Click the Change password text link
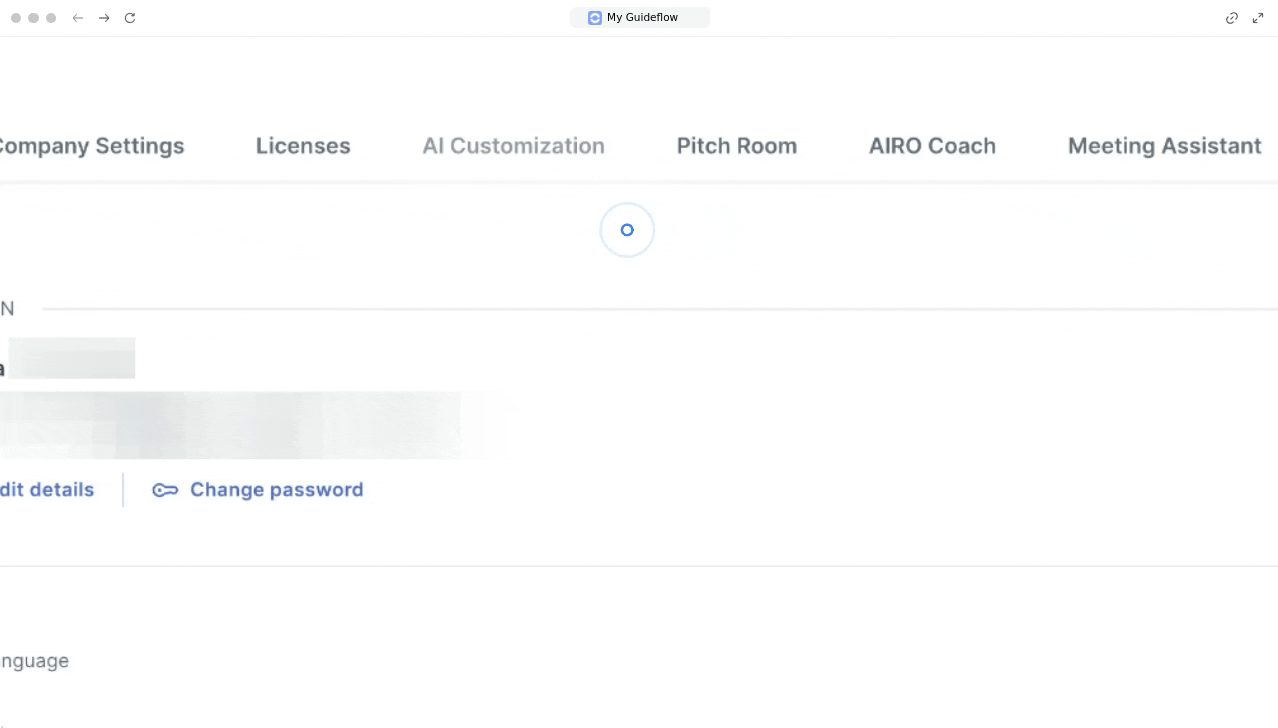 click(276, 490)
